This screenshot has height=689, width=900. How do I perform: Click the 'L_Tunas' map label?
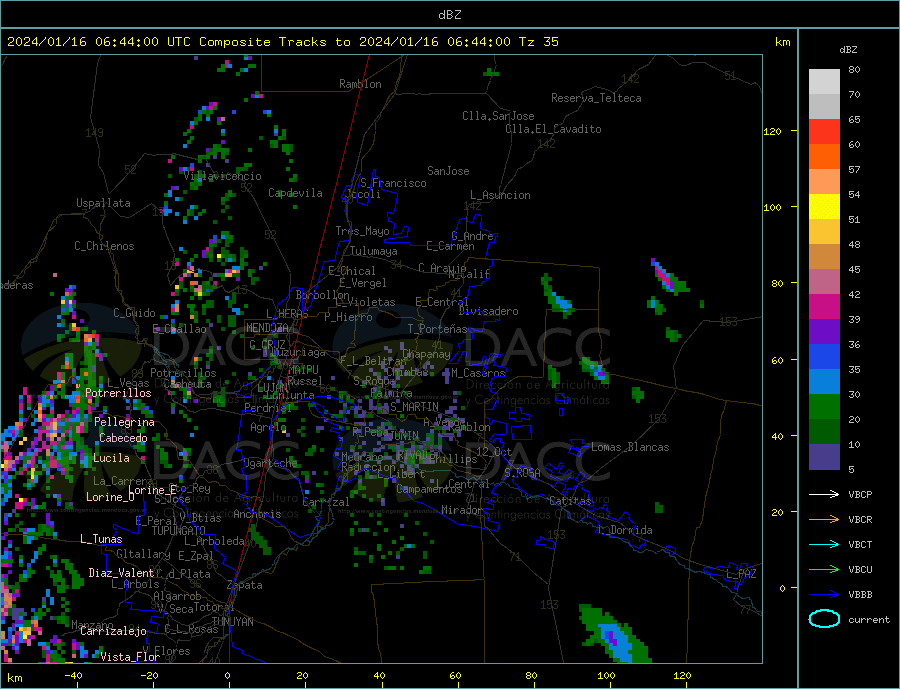(x=101, y=539)
